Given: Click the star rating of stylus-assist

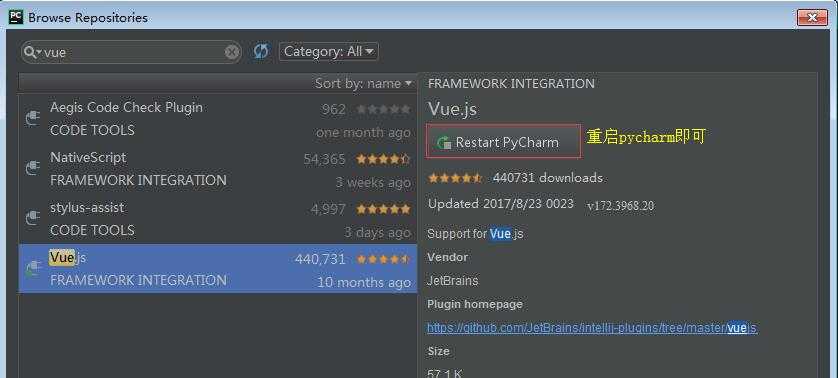Looking at the screenshot, I should [383, 209].
